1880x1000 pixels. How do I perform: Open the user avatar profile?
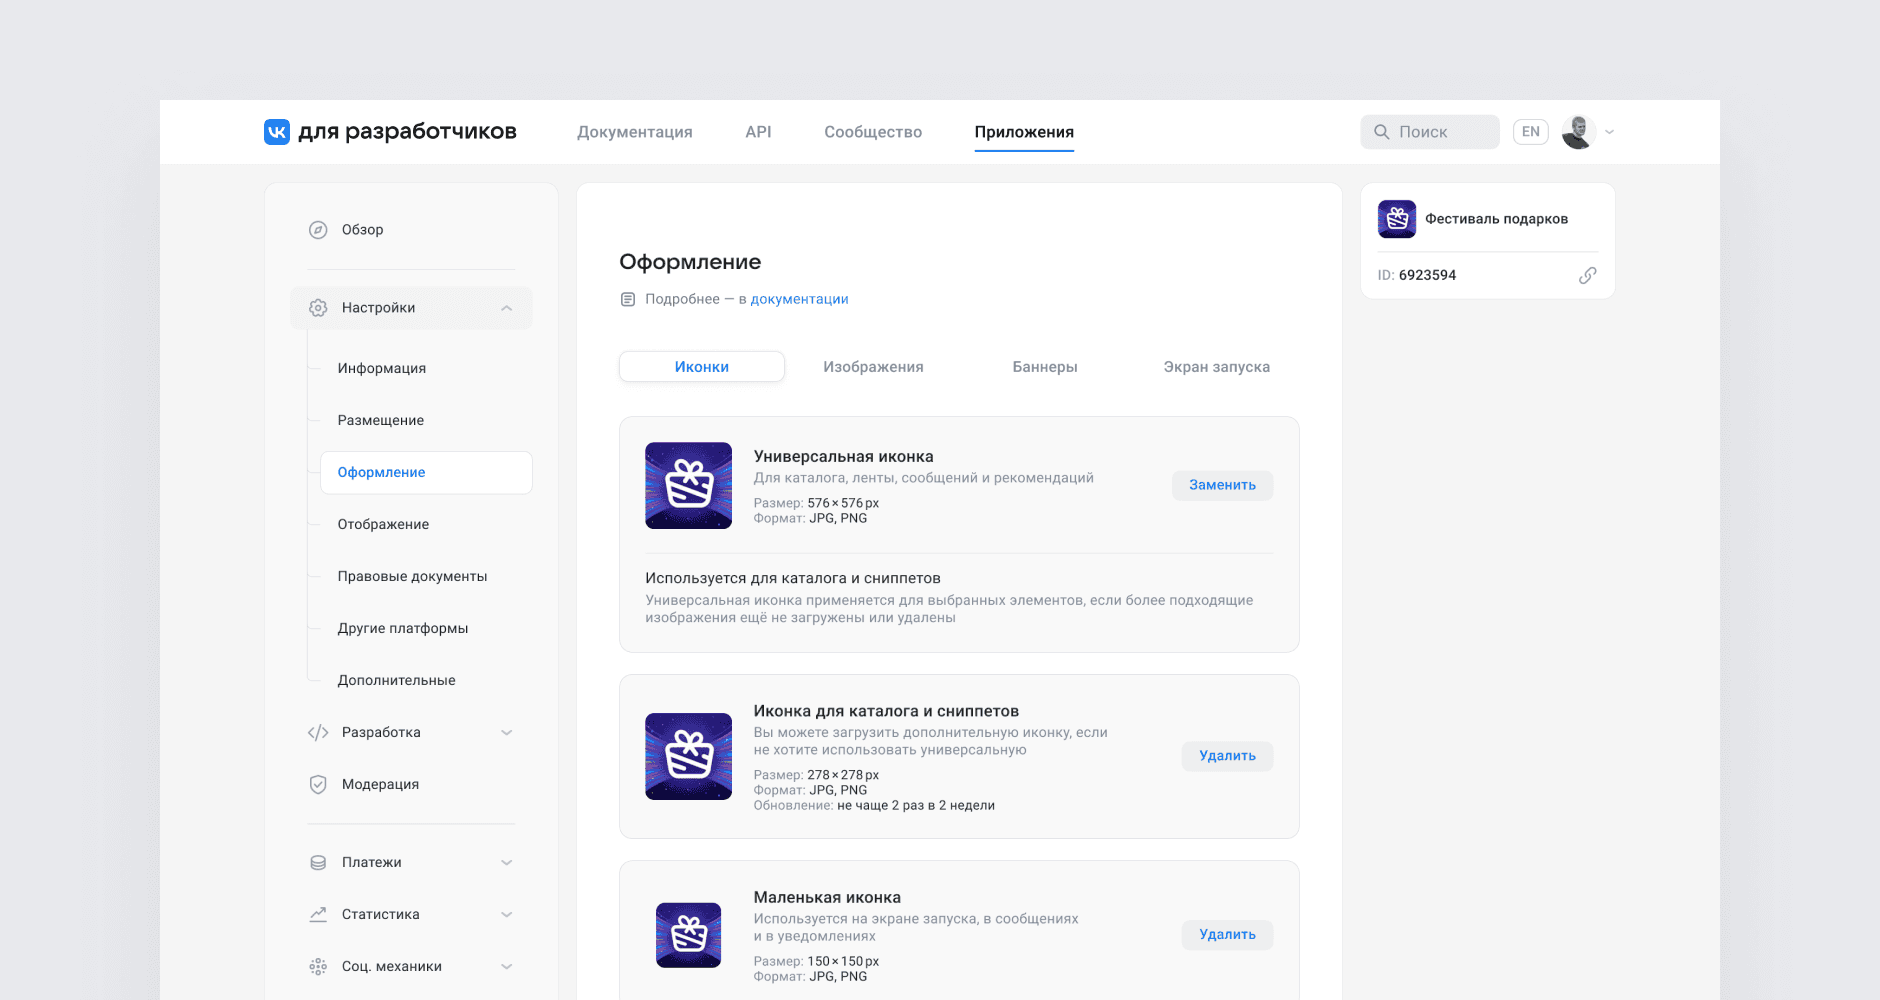pos(1578,132)
